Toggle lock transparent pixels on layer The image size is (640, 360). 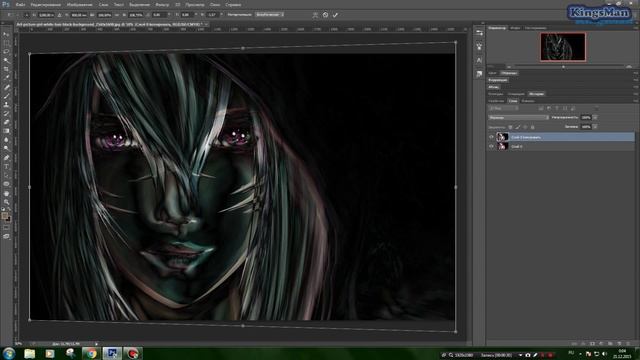(x=510, y=127)
